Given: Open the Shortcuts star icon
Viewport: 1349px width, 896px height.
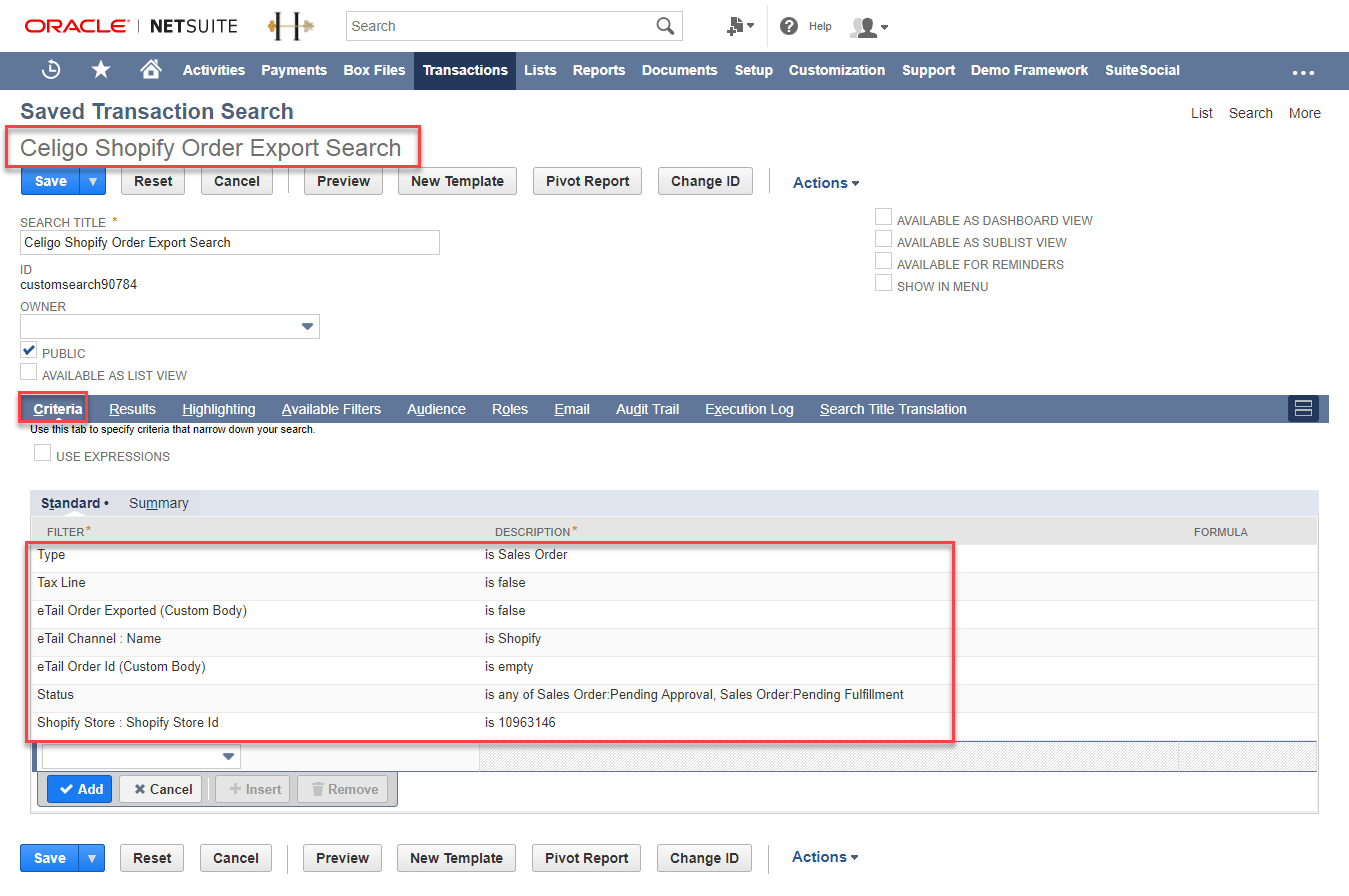Looking at the screenshot, I should [101, 70].
